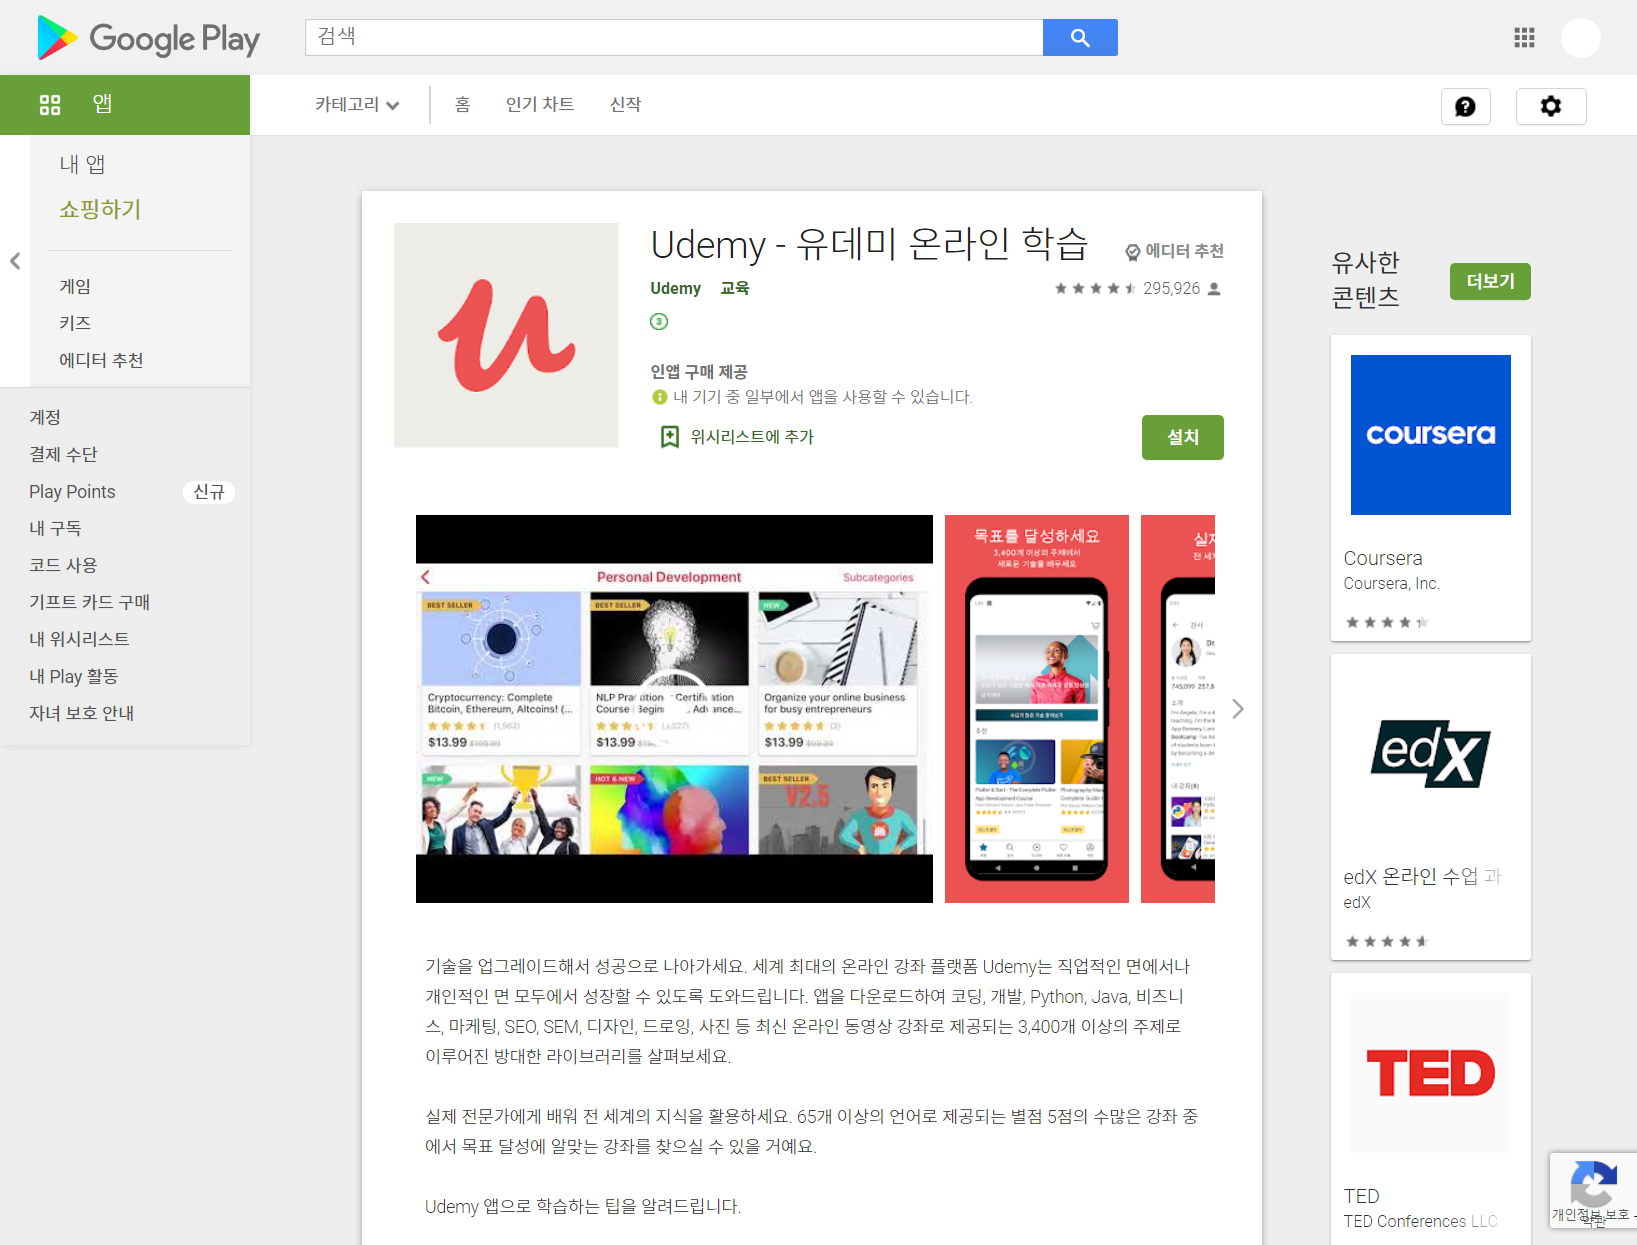Screen dimensions: 1637x1245
Task: Open Play Points in sidebar
Action: 72,491
